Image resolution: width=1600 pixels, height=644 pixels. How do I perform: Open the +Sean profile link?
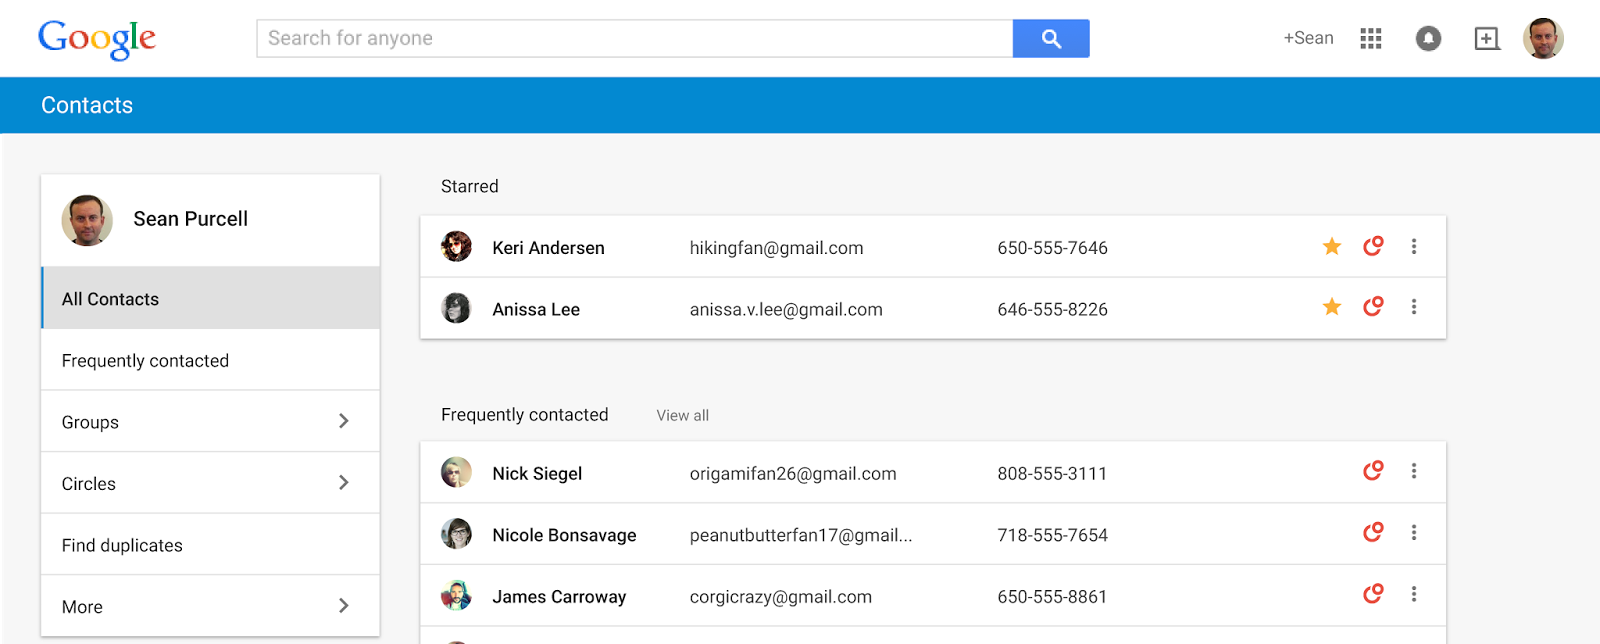[1308, 39]
